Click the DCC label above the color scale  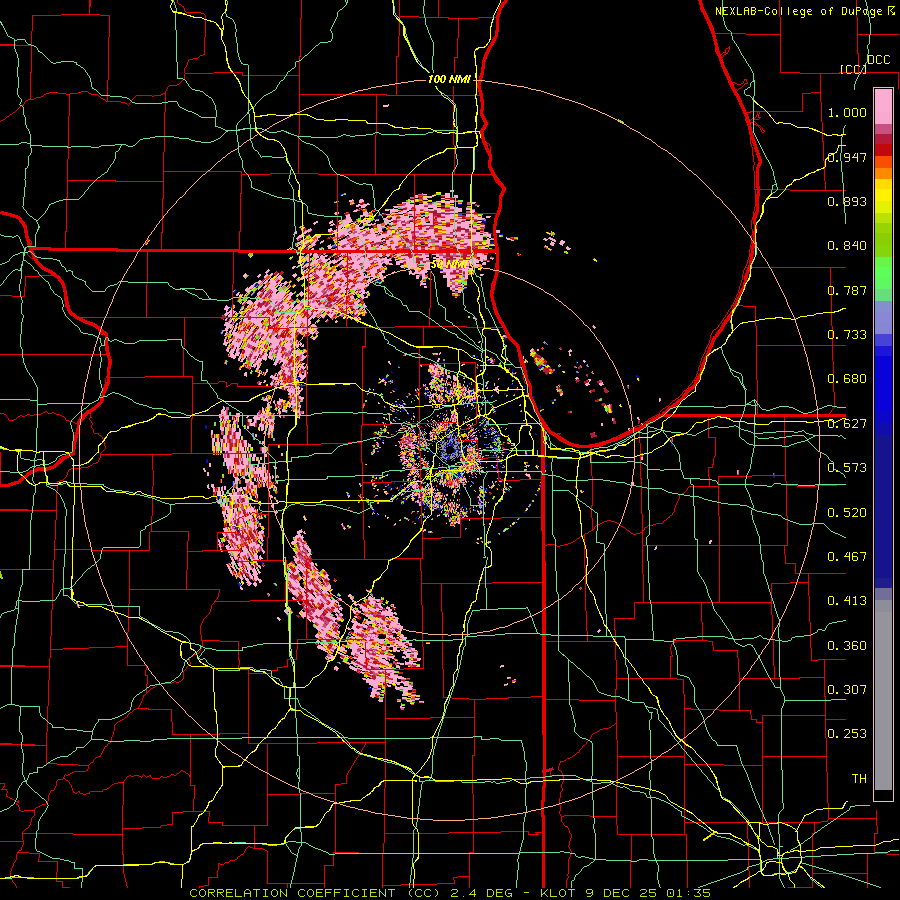[878, 60]
